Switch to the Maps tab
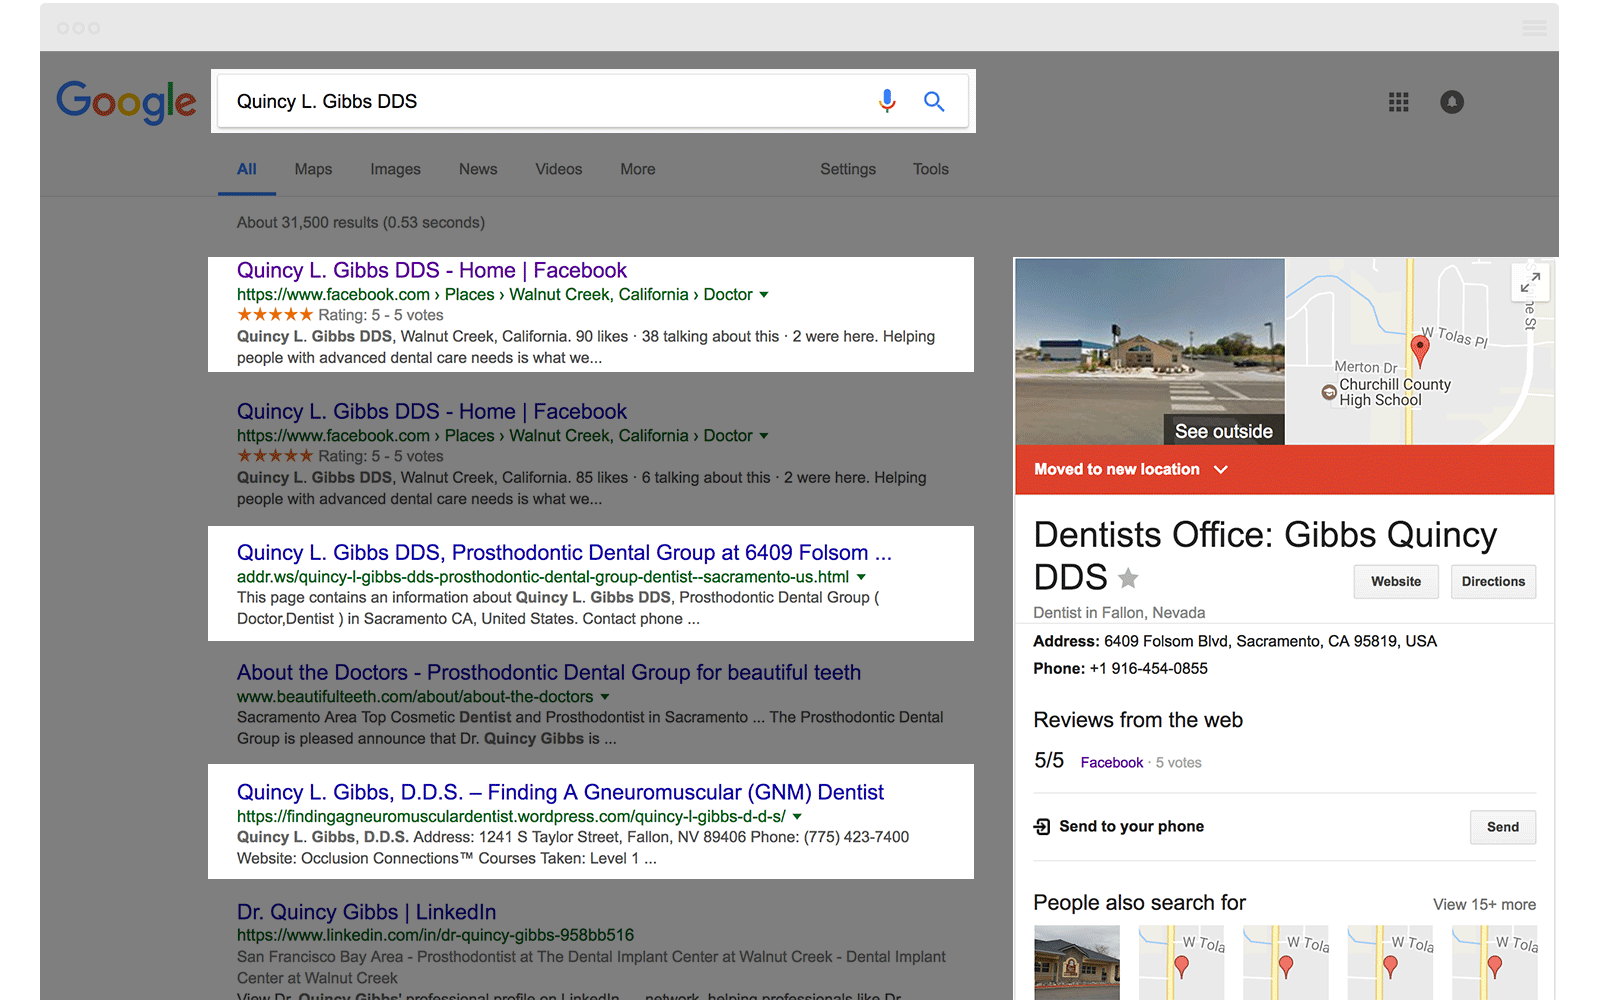The image size is (1600, 1000). pos(313,169)
